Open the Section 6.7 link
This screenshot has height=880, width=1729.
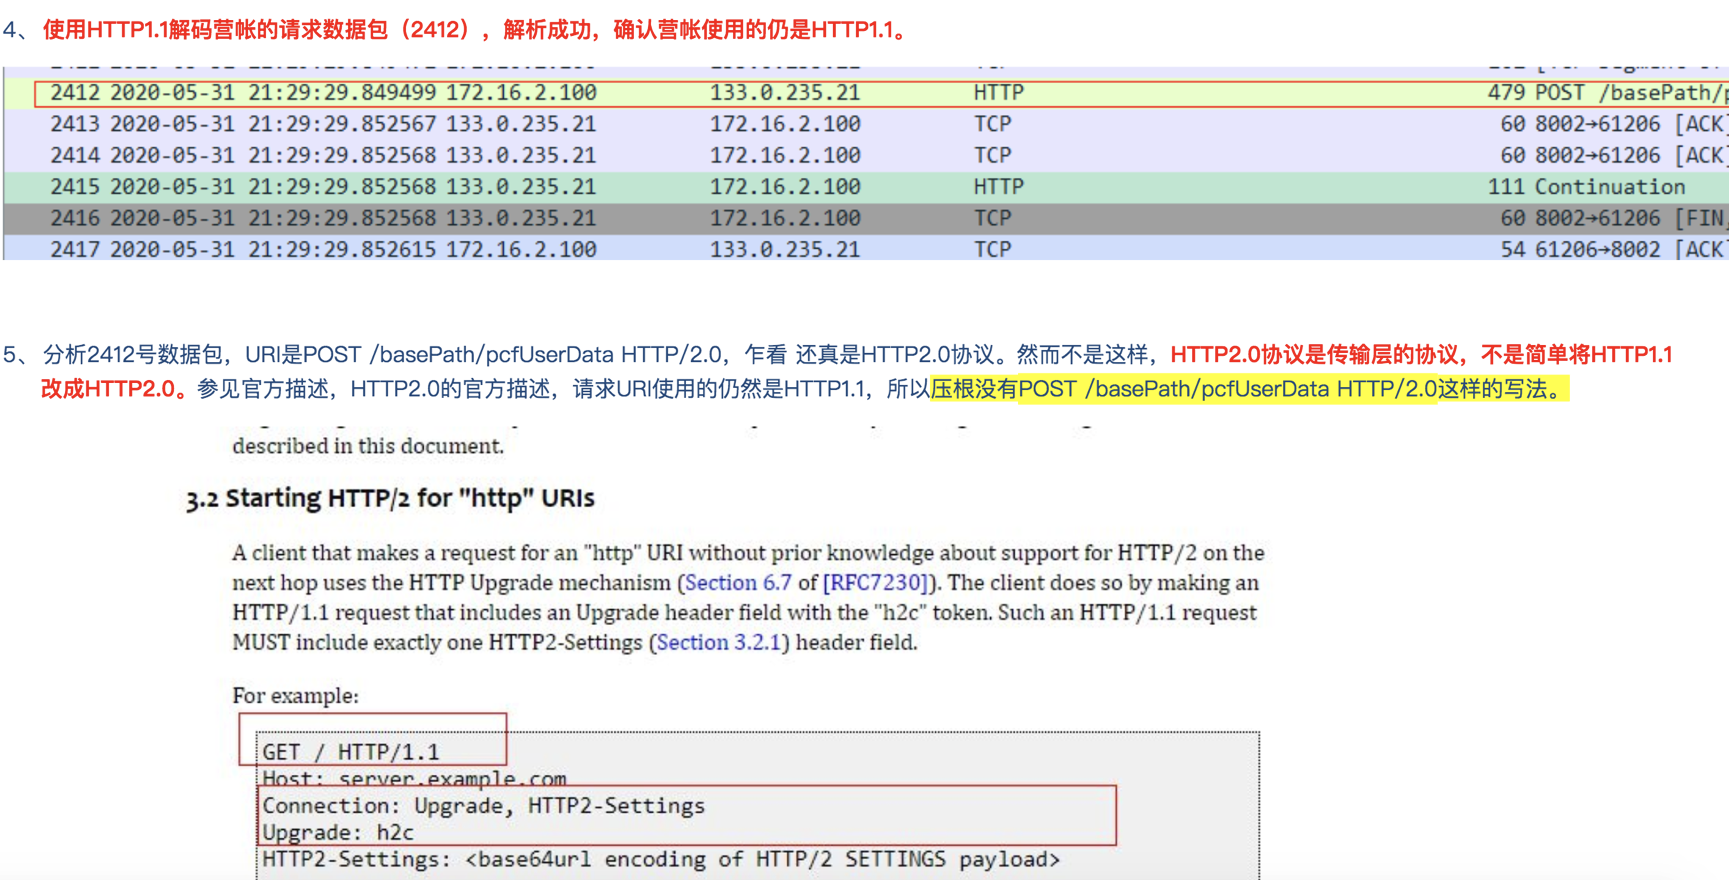(738, 583)
